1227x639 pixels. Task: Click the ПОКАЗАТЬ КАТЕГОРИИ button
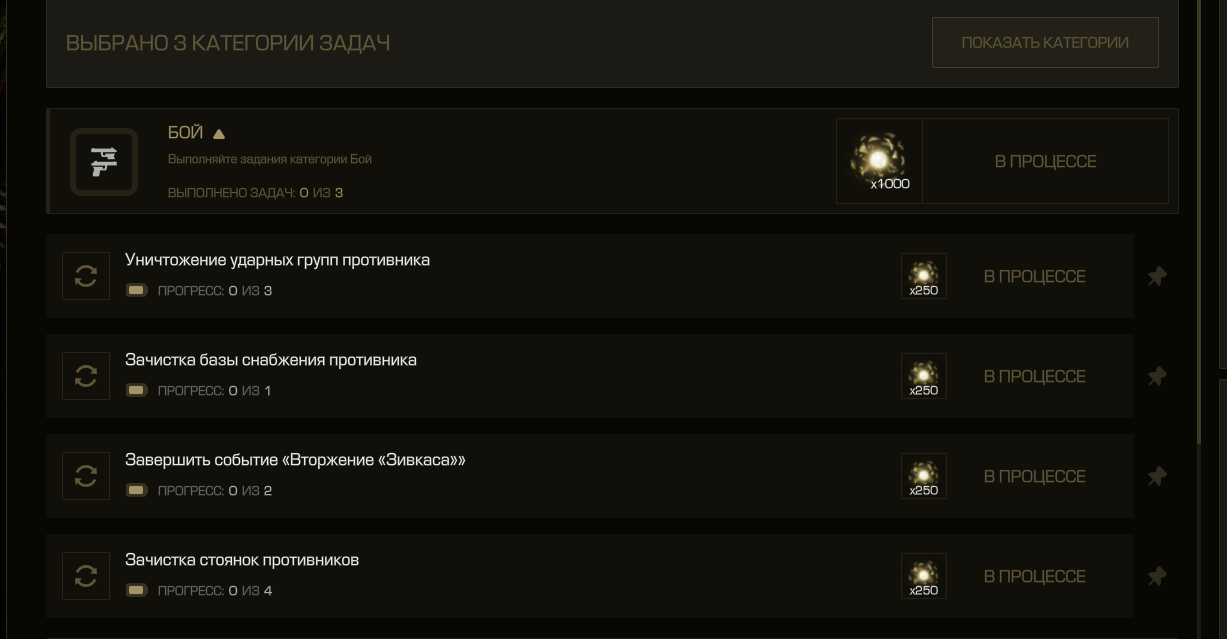(1045, 42)
